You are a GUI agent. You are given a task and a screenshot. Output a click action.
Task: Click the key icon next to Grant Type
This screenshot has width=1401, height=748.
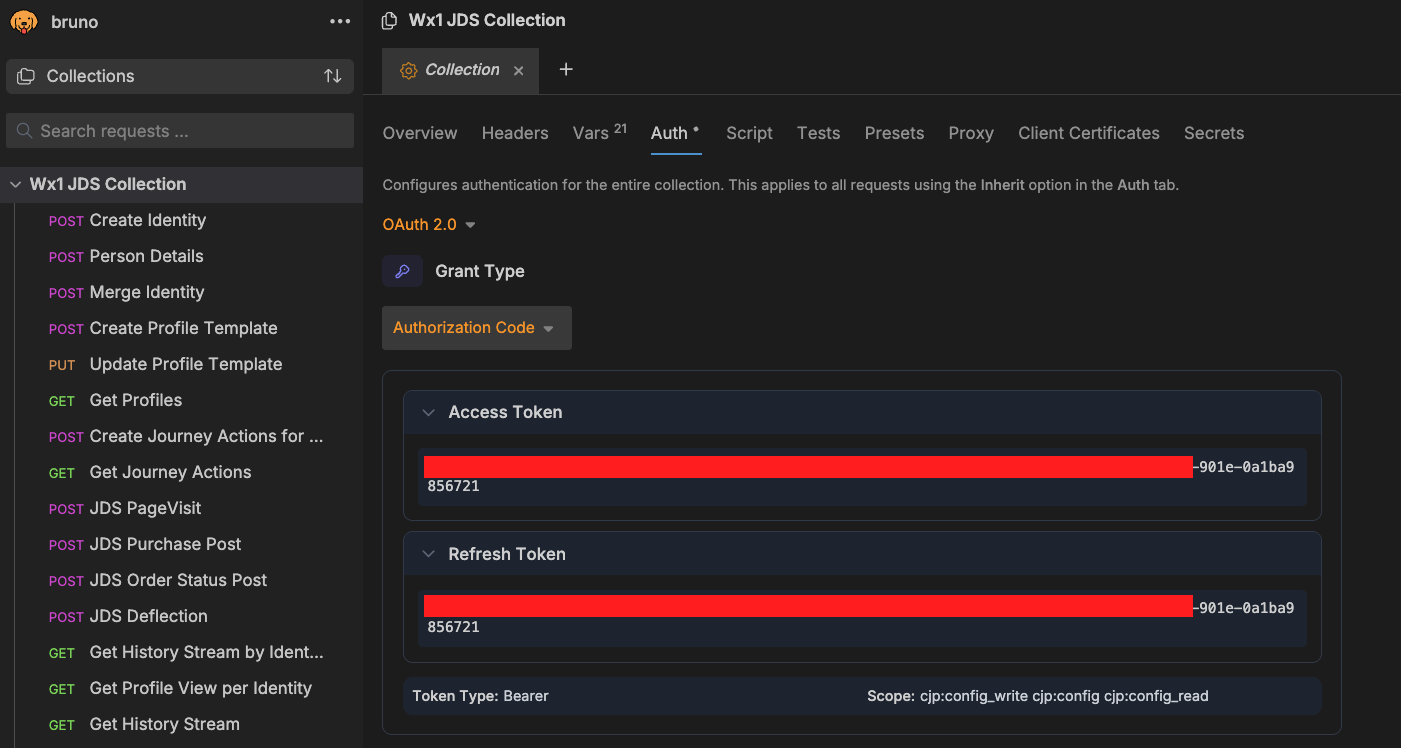(402, 271)
